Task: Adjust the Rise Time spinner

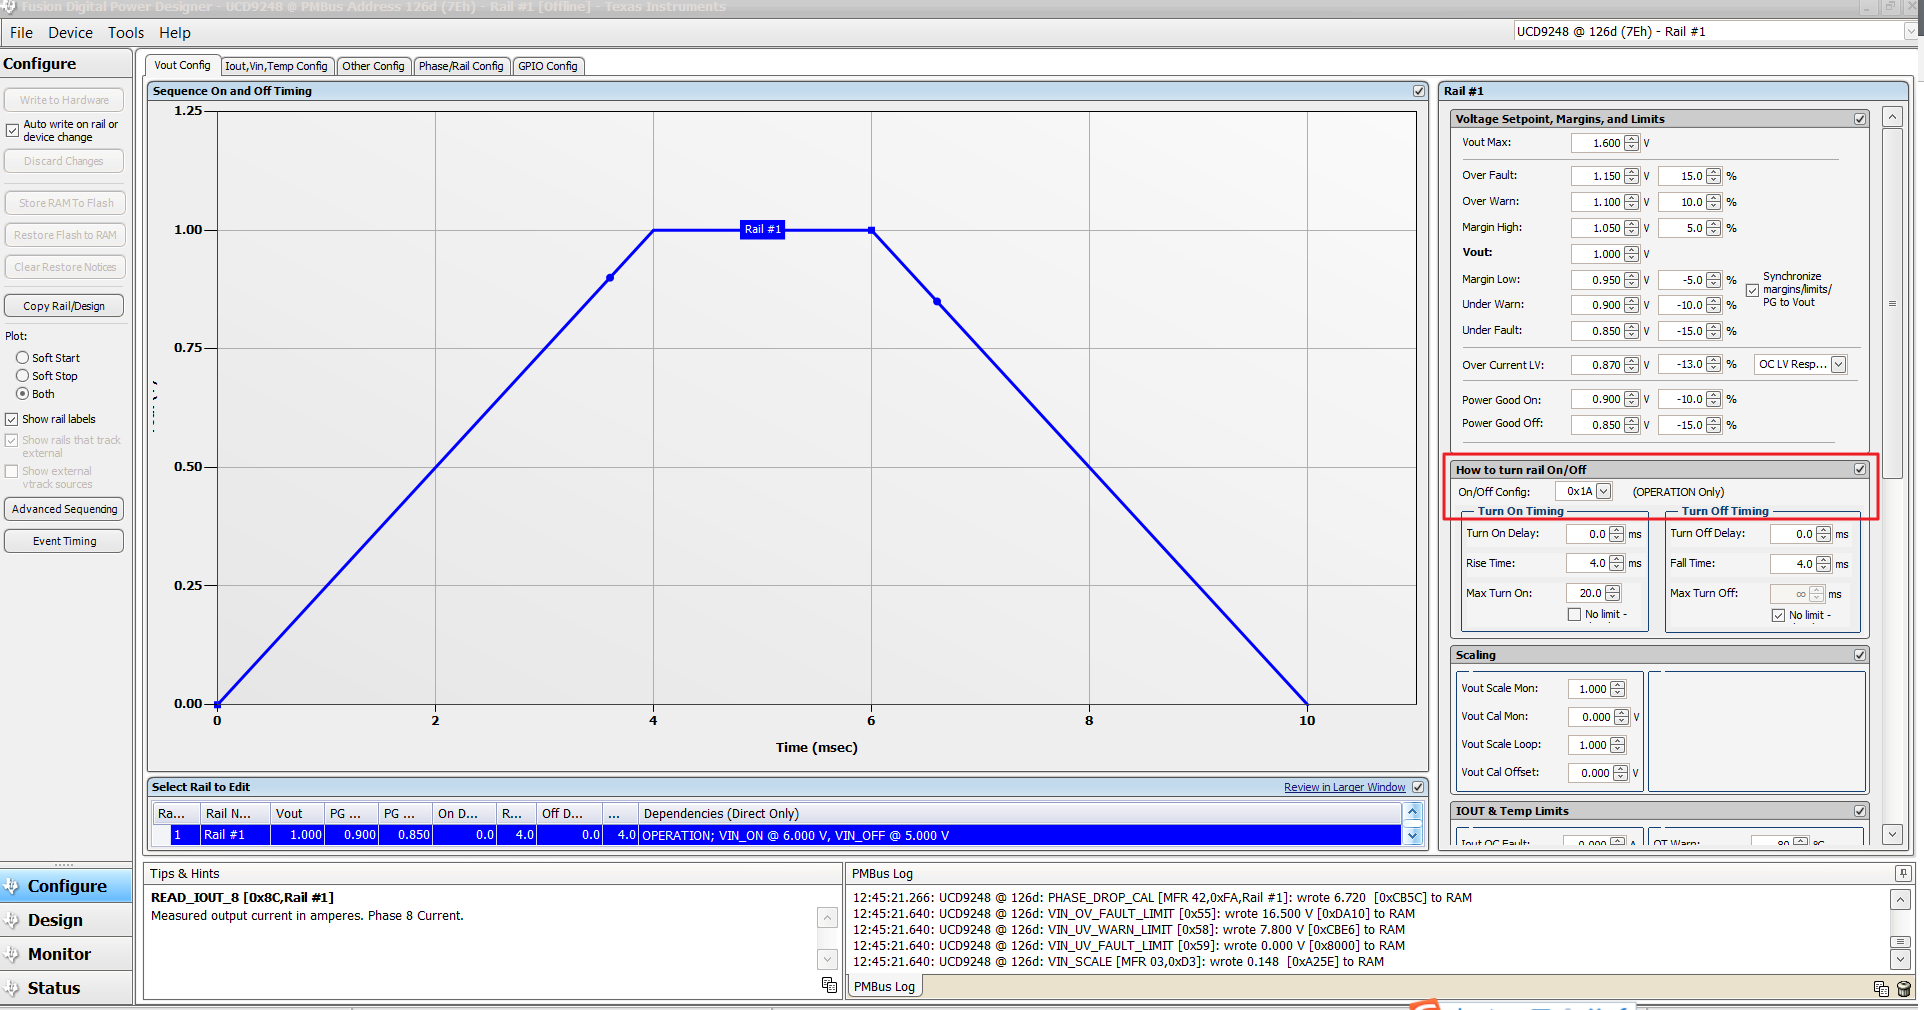Action: click(1617, 563)
